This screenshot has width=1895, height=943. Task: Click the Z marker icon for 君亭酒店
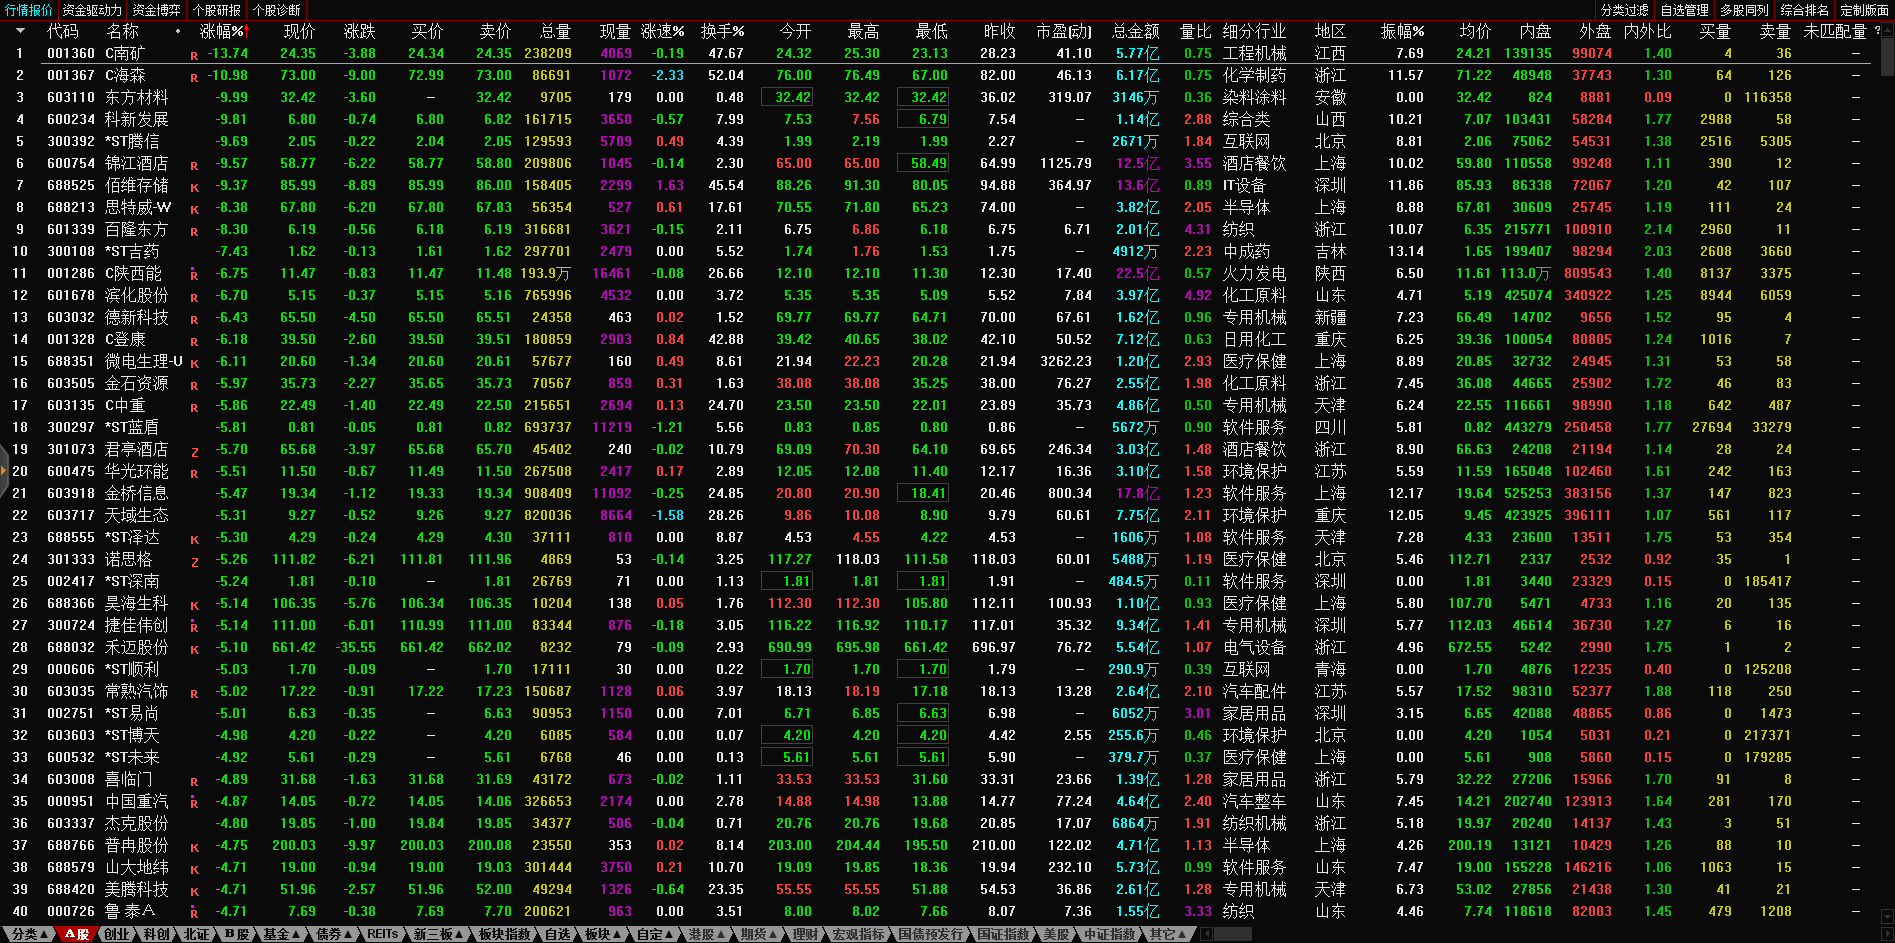coord(194,452)
